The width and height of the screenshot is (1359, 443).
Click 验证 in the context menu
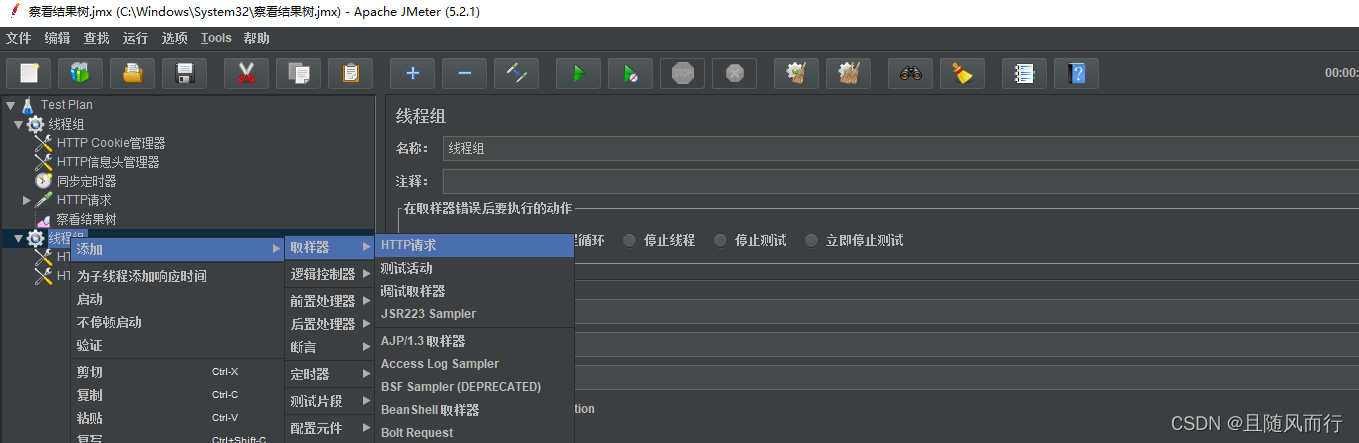[177, 345]
